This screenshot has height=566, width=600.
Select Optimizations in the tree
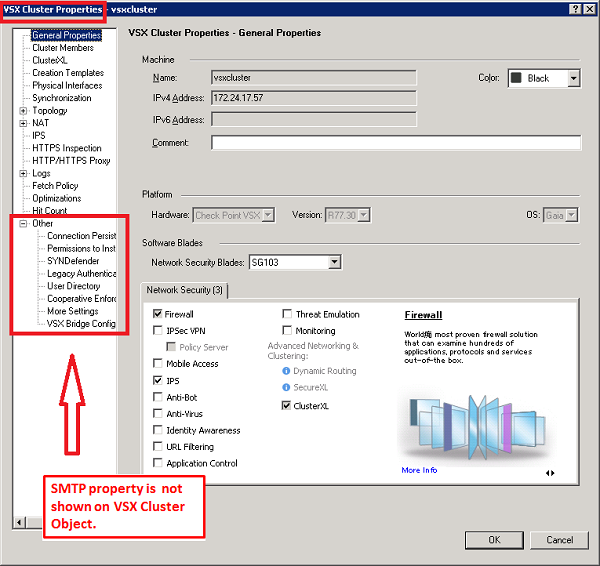click(x=57, y=198)
